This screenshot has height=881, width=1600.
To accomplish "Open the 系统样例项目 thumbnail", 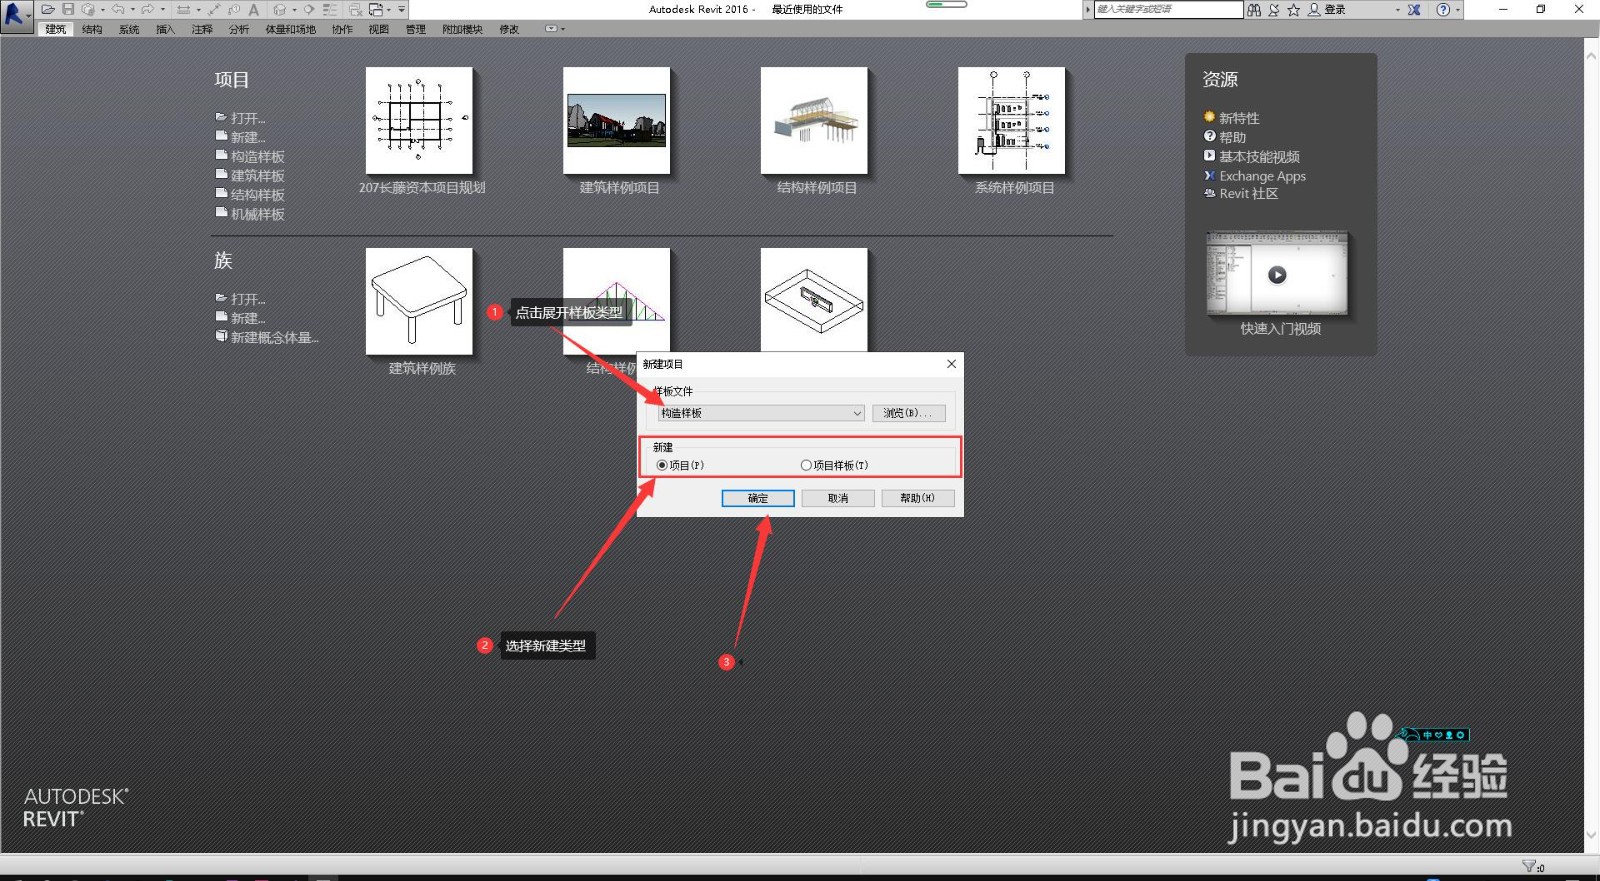I will click(1011, 121).
